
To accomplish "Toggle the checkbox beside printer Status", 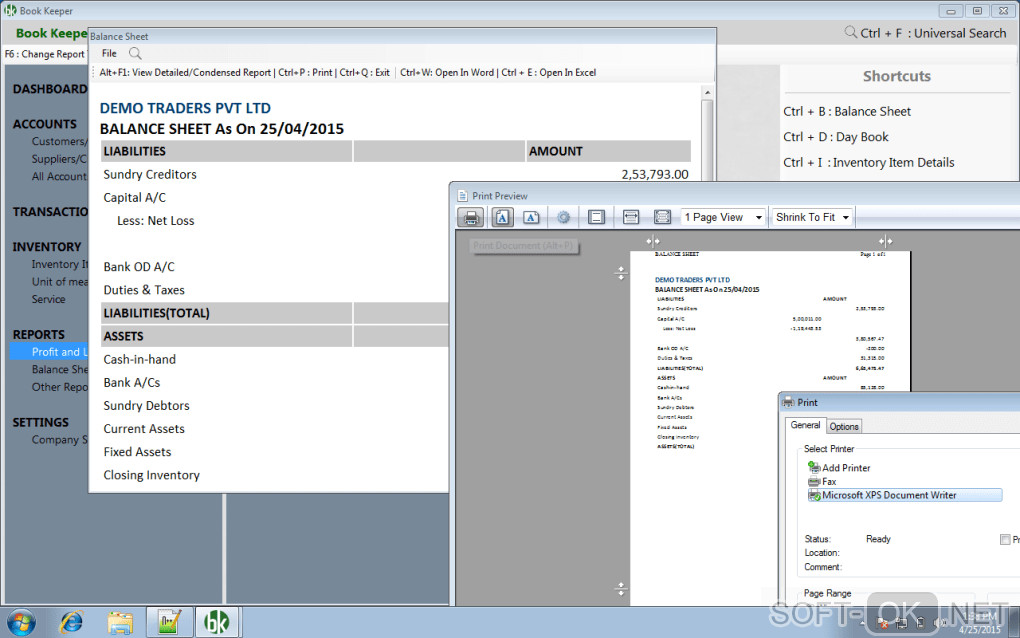I will [x=1005, y=540].
